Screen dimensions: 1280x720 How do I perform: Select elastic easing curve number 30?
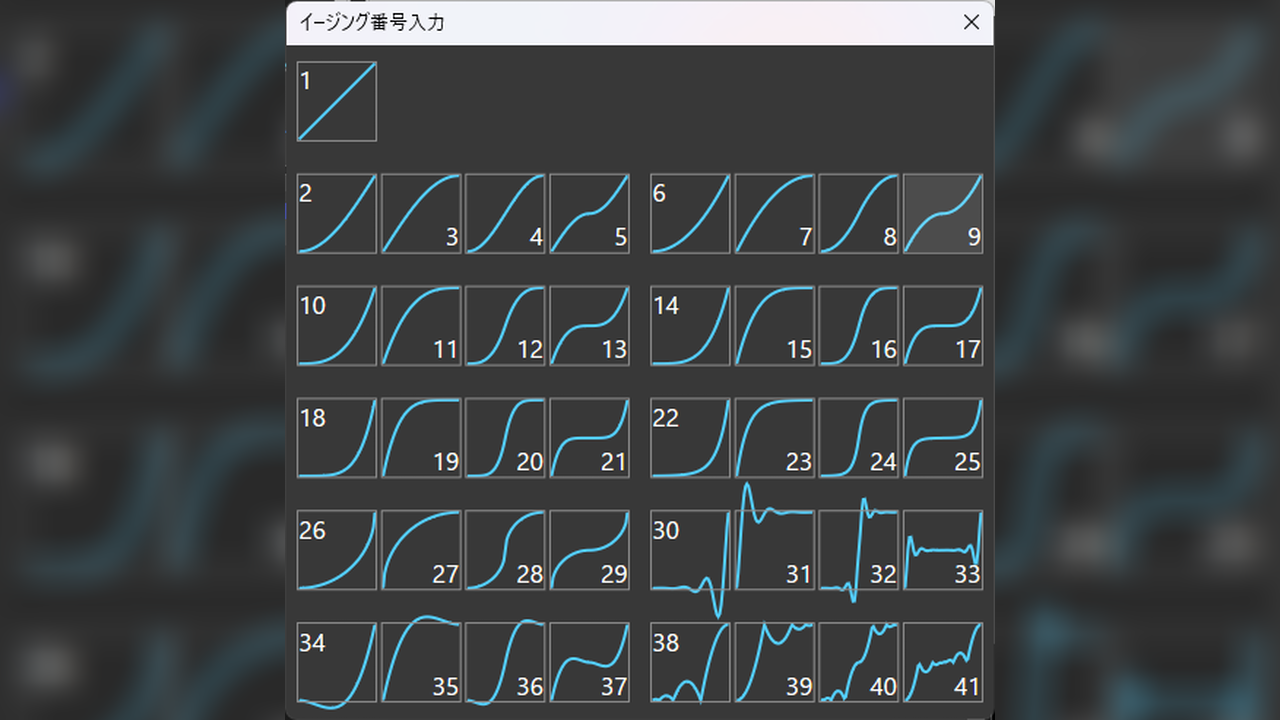pos(691,549)
